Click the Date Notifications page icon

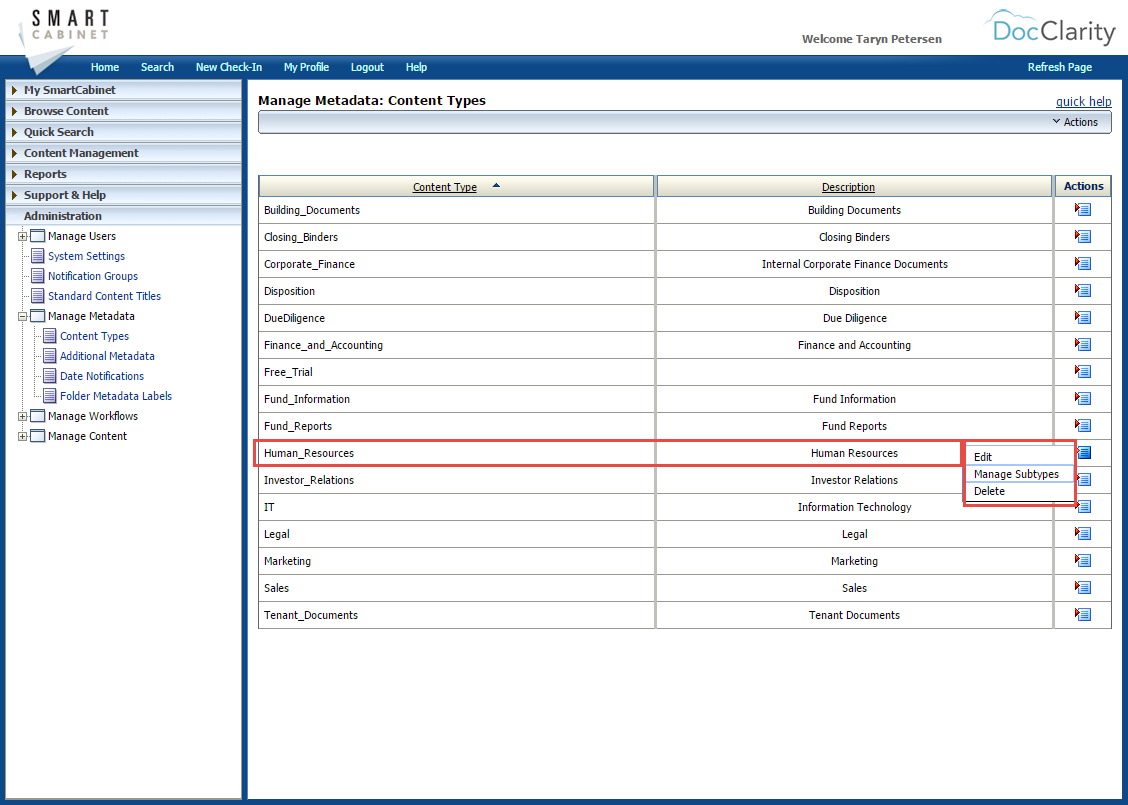[50, 376]
